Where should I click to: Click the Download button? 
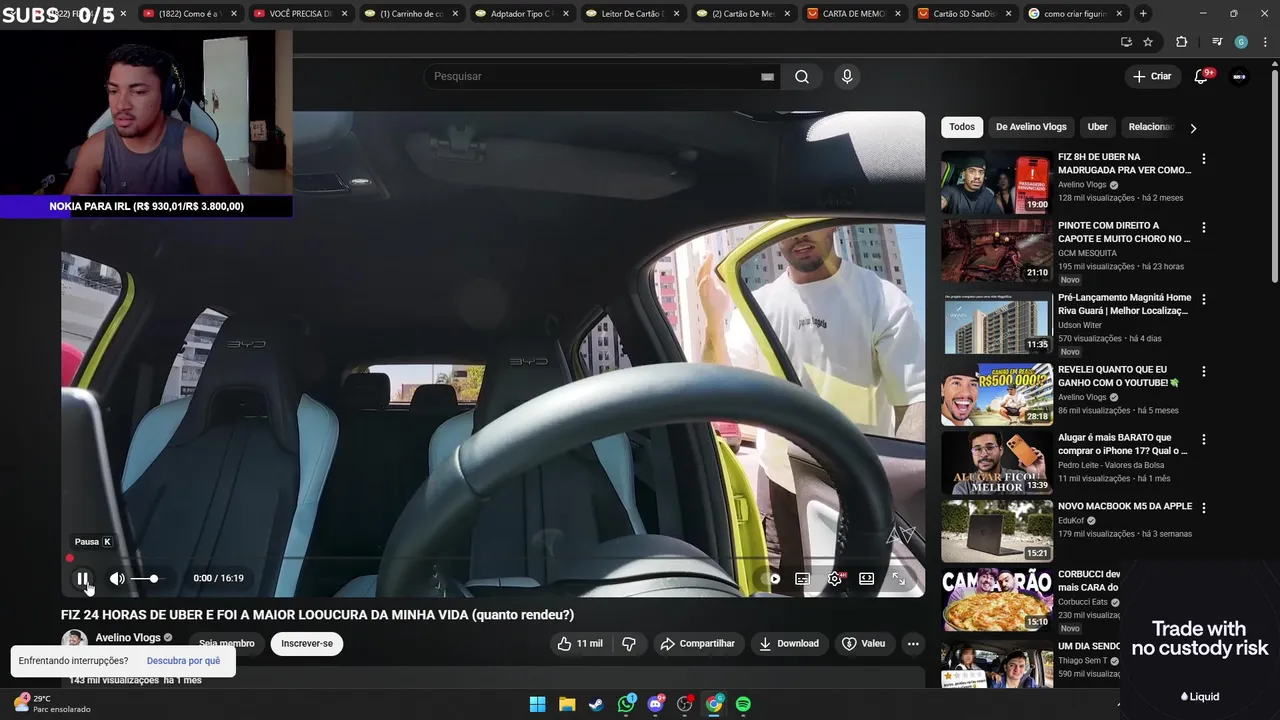point(788,644)
